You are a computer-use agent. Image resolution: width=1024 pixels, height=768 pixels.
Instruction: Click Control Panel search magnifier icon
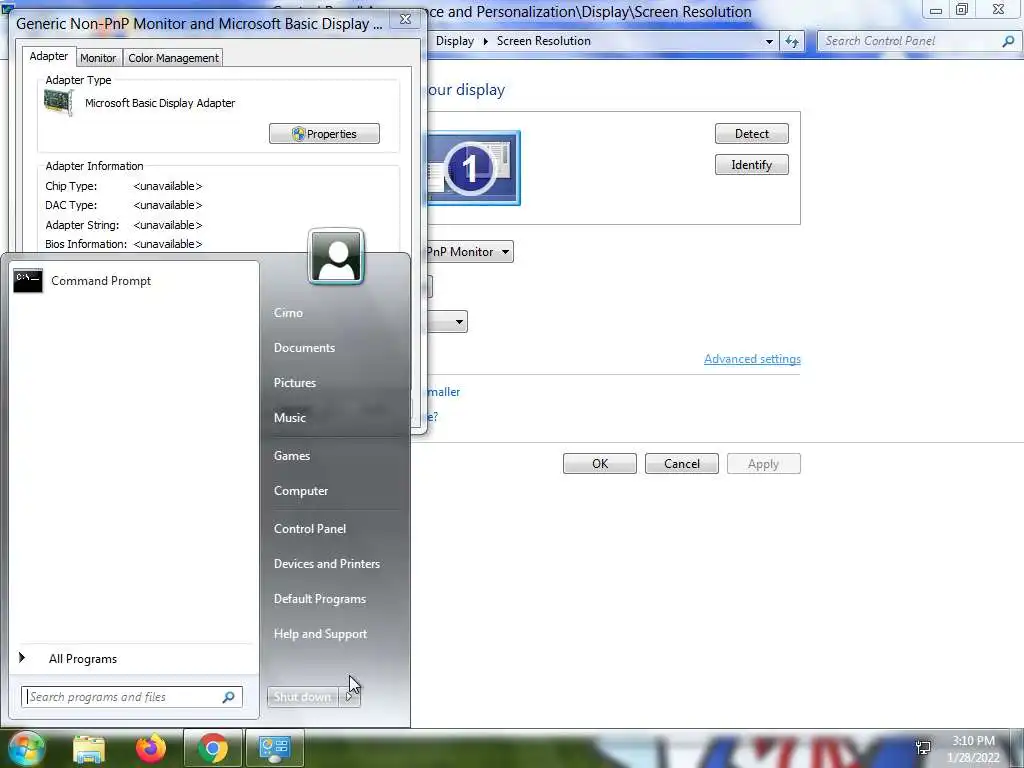[1008, 41]
